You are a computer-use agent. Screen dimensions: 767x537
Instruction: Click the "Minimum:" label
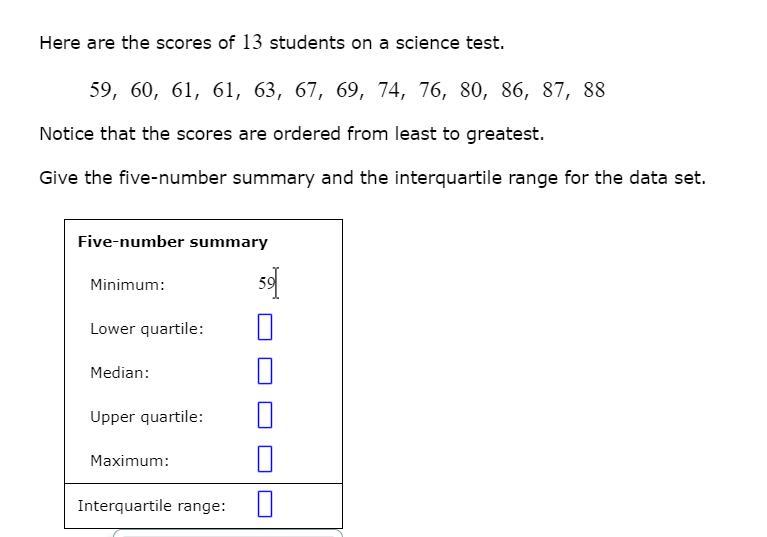click(127, 285)
